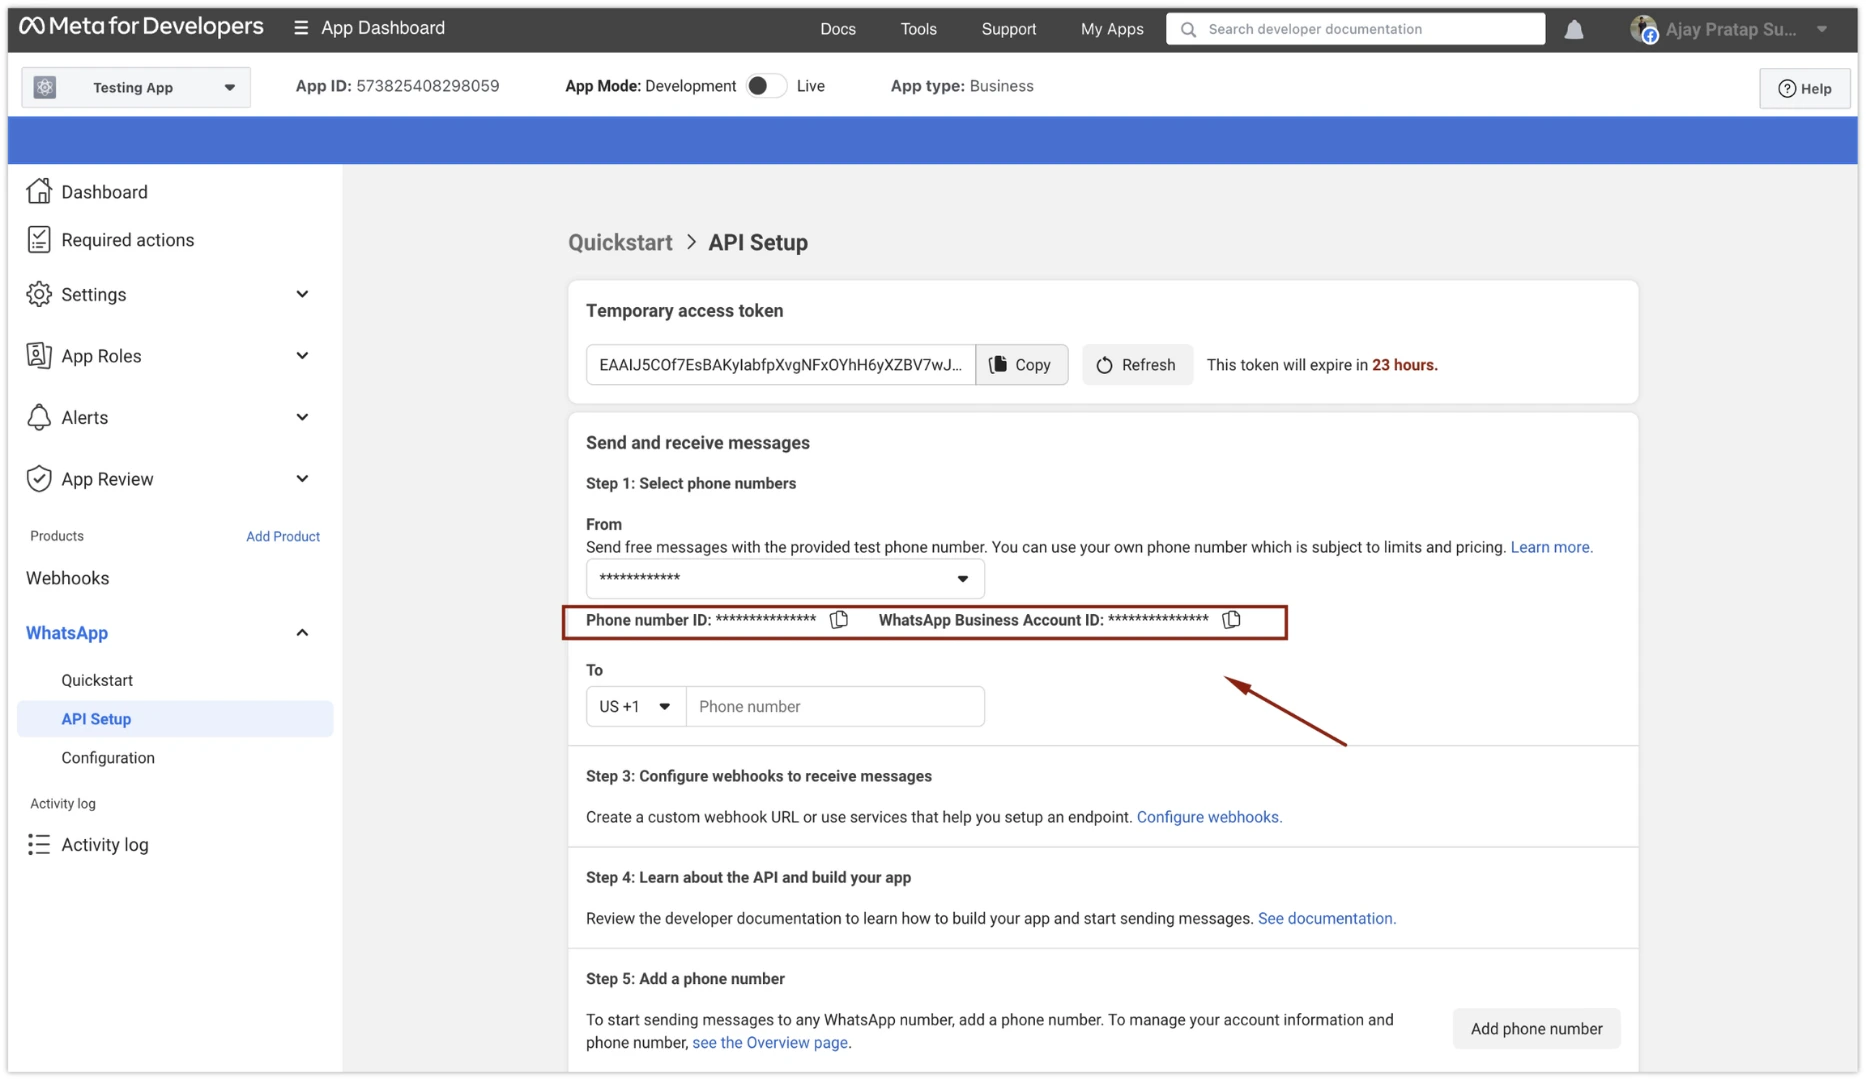
Task: Select API Setup in sidebar
Action: [175, 719]
